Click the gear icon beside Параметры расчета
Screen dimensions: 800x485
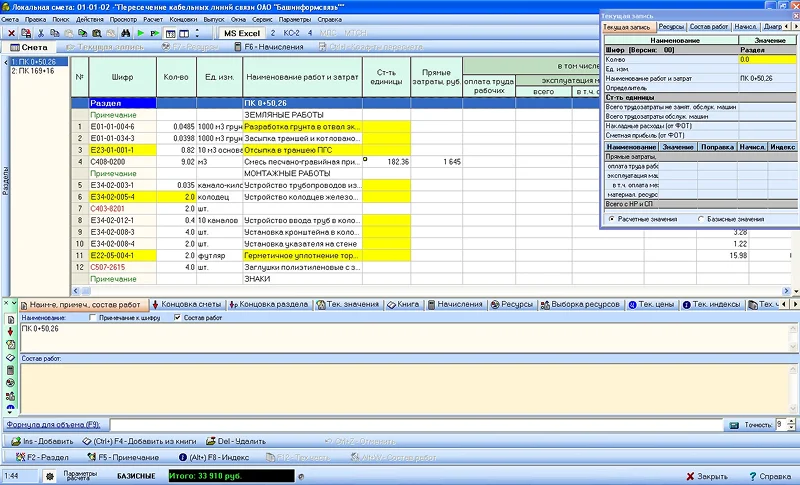(46, 475)
